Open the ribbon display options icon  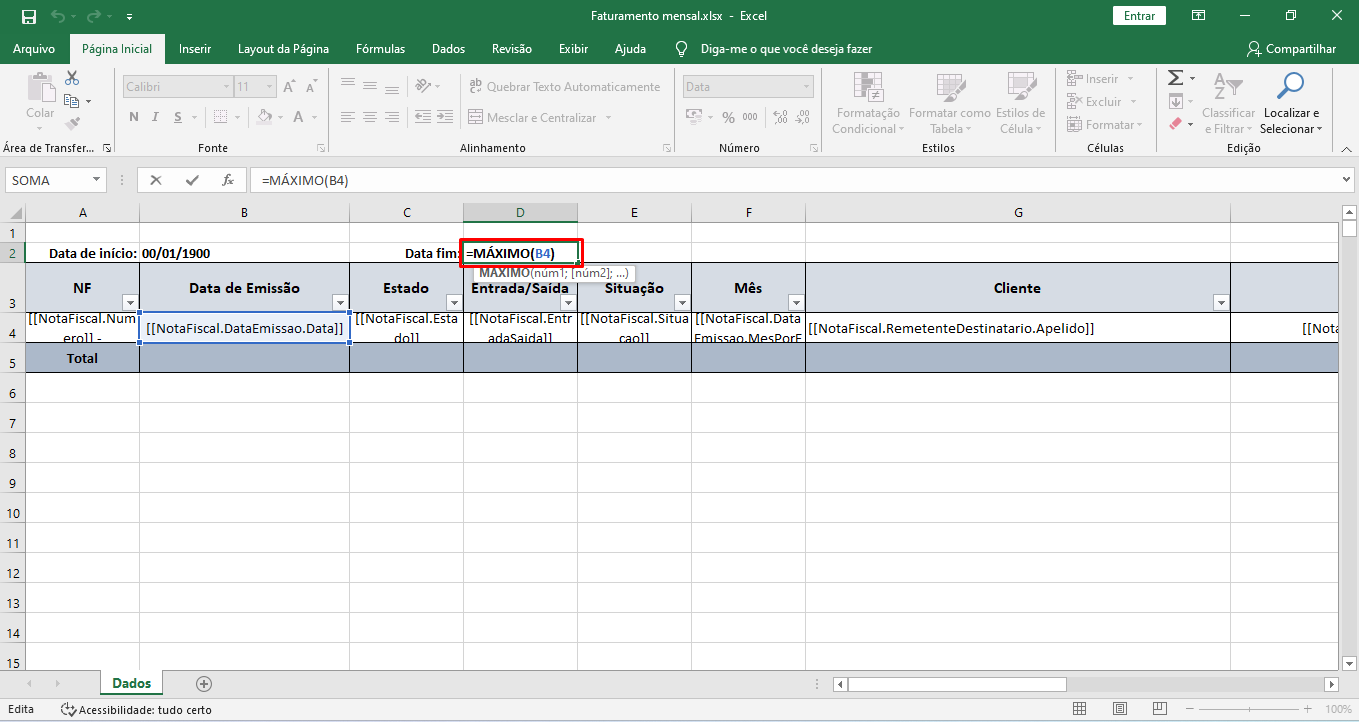(1198, 16)
